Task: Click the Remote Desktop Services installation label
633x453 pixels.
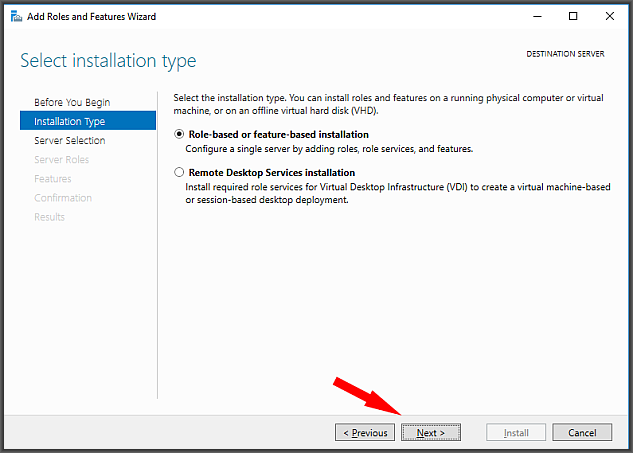Action: [x=272, y=173]
